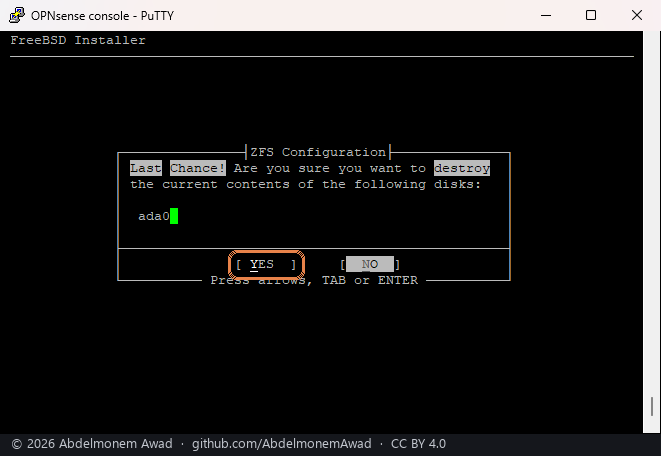Click the 'TAB or ENTER' hint text
The image size is (661, 456).
370,280
